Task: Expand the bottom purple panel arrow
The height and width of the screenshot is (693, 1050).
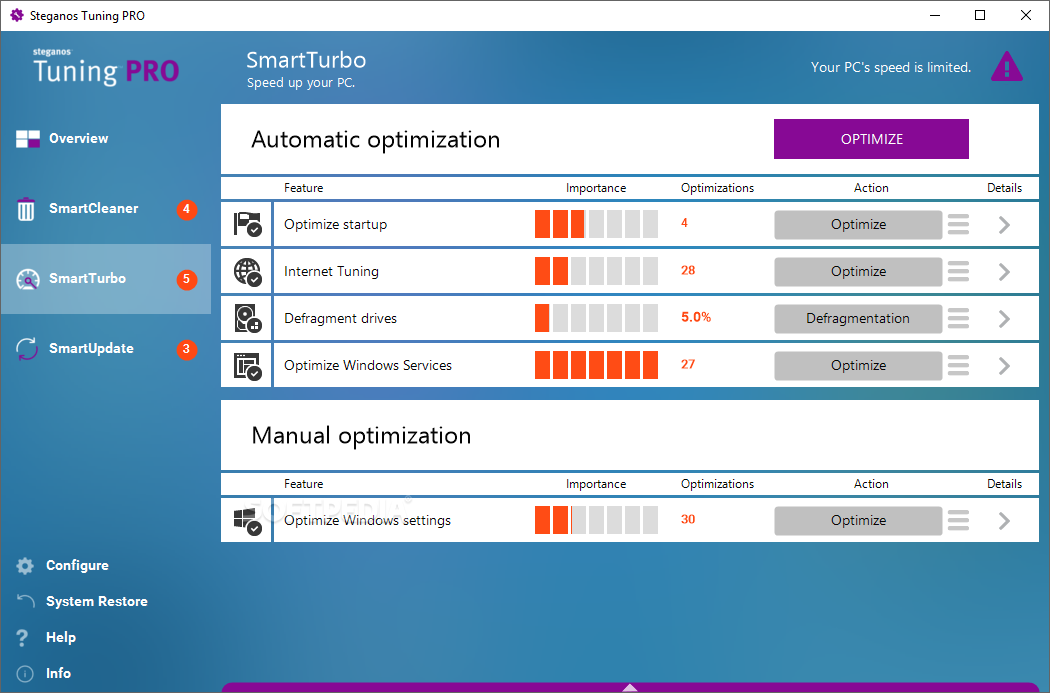Action: coord(629,687)
